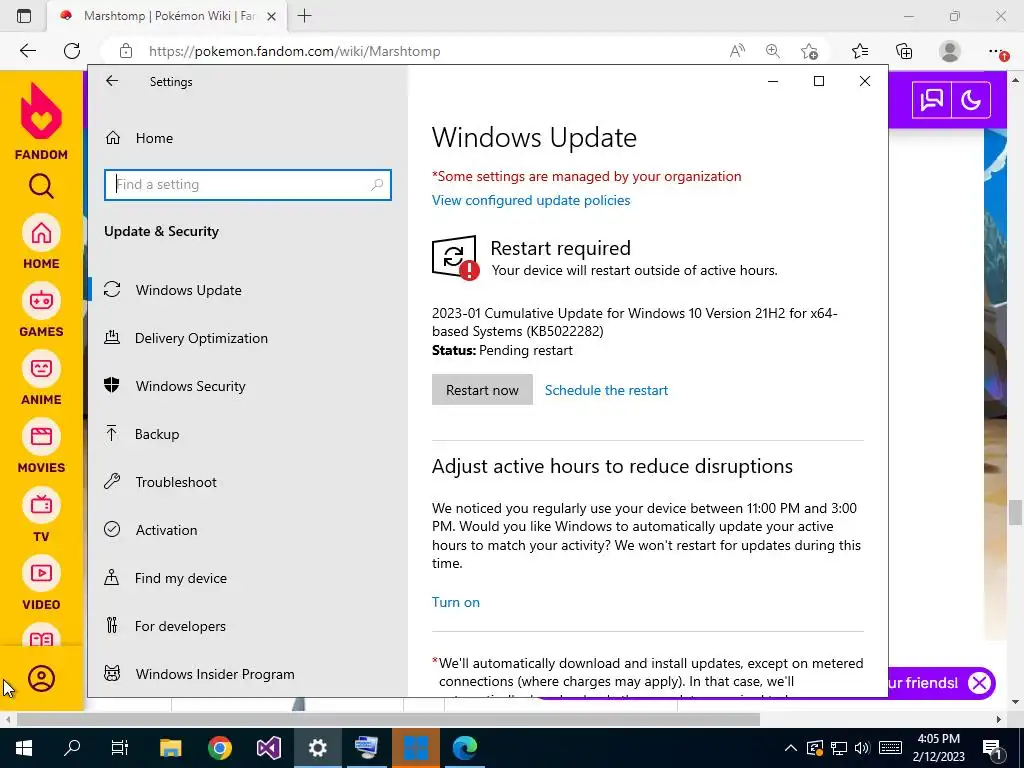Open Troubleshoot settings
Image resolution: width=1024 pixels, height=768 pixels.
tap(176, 482)
